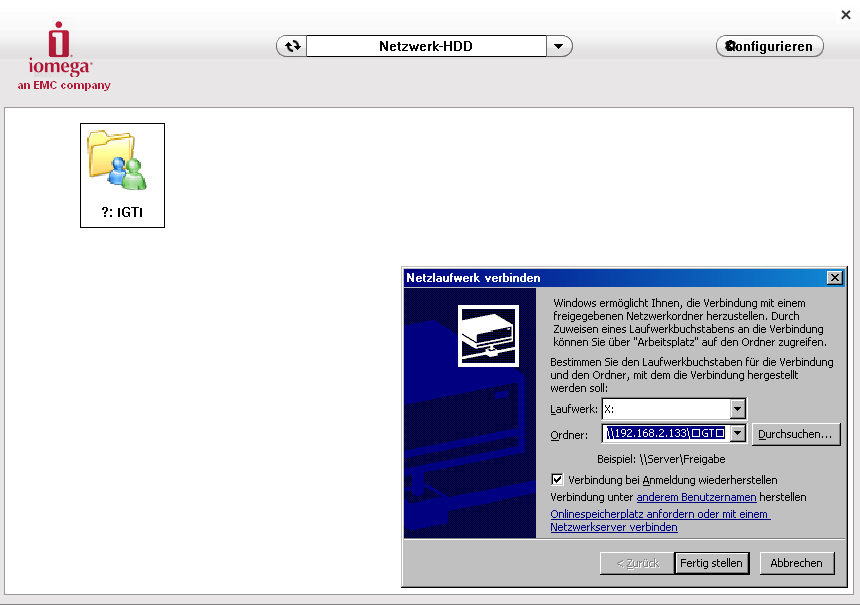The image size is (860, 605).
Task: Open the anderem Benutzernamen link
Action: (696, 497)
